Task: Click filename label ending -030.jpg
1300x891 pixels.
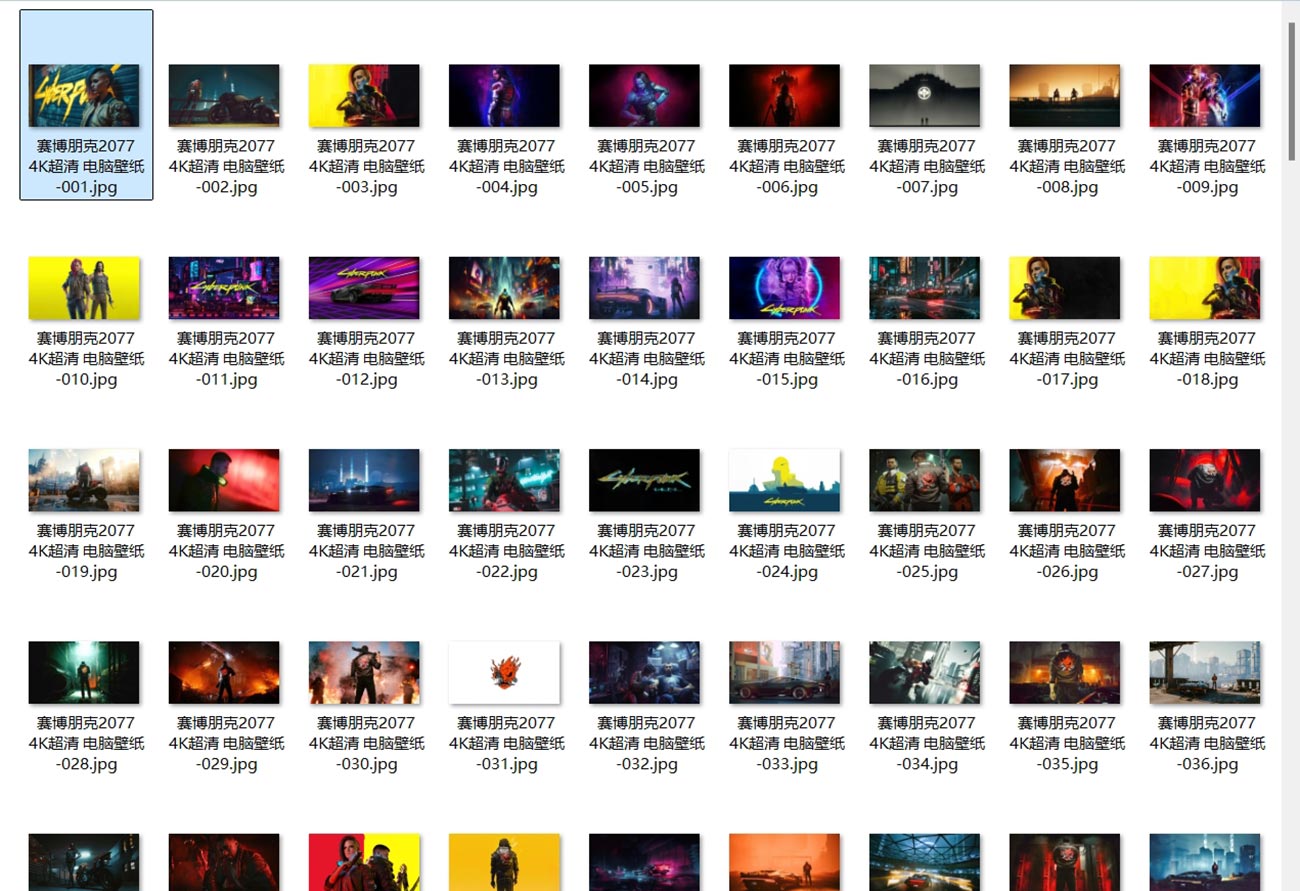Action: coord(366,742)
